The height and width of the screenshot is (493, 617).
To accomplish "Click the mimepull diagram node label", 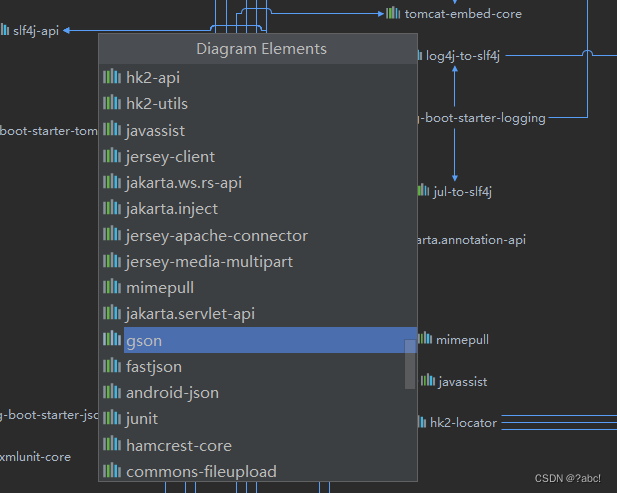I will click(462, 340).
